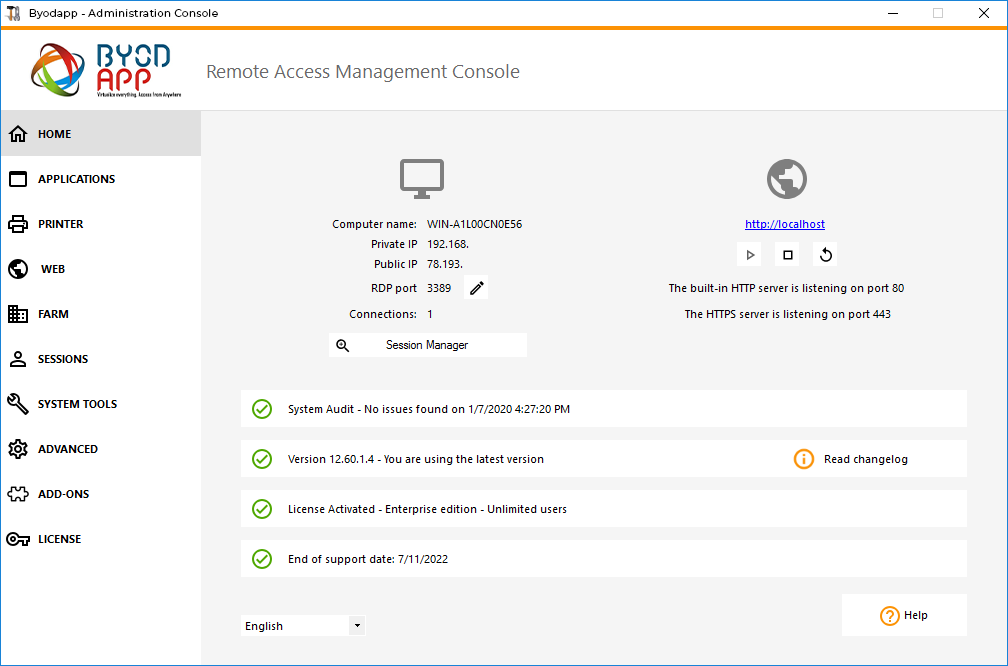Click End of support date text
The width and height of the screenshot is (1008, 666).
coord(368,559)
